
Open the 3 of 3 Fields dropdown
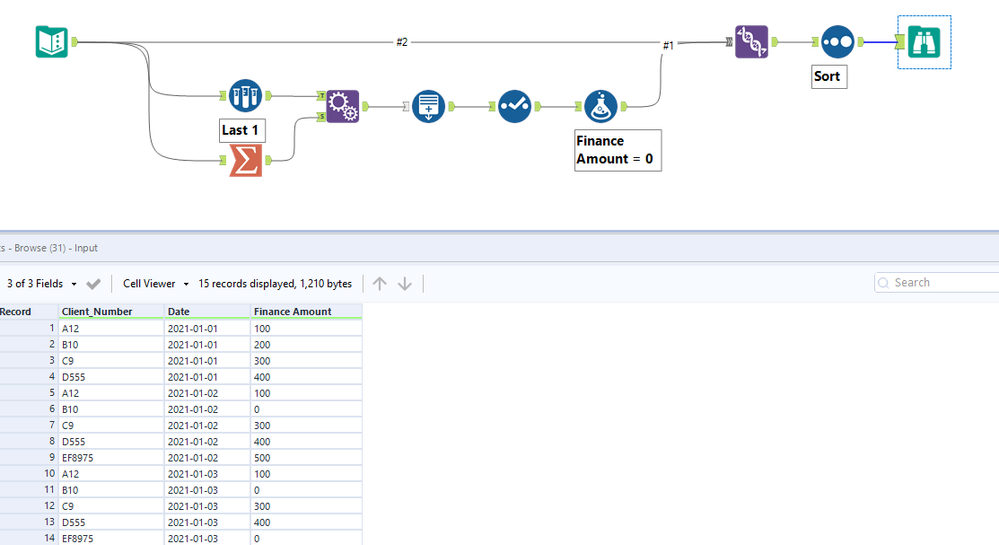click(42, 284)
